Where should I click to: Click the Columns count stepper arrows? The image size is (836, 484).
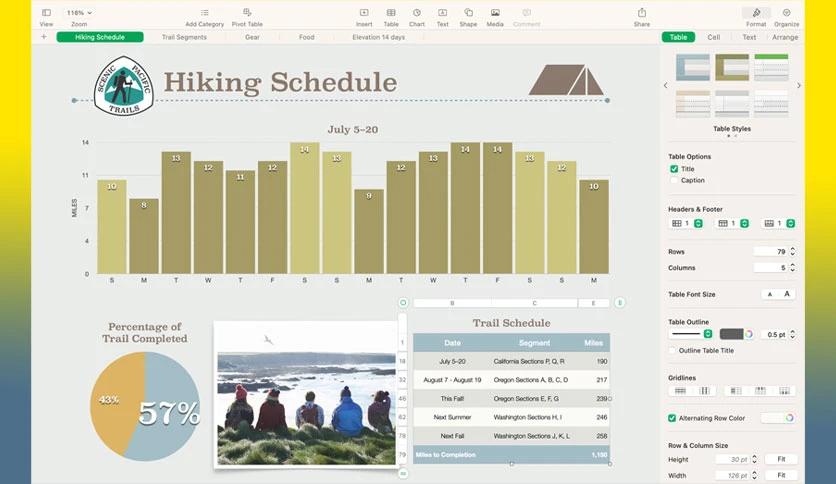pyautogui.click(x=792, y=268)
